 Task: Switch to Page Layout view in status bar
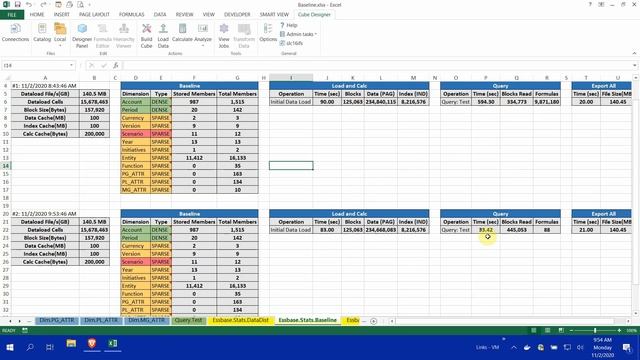[x=547, y=330]
